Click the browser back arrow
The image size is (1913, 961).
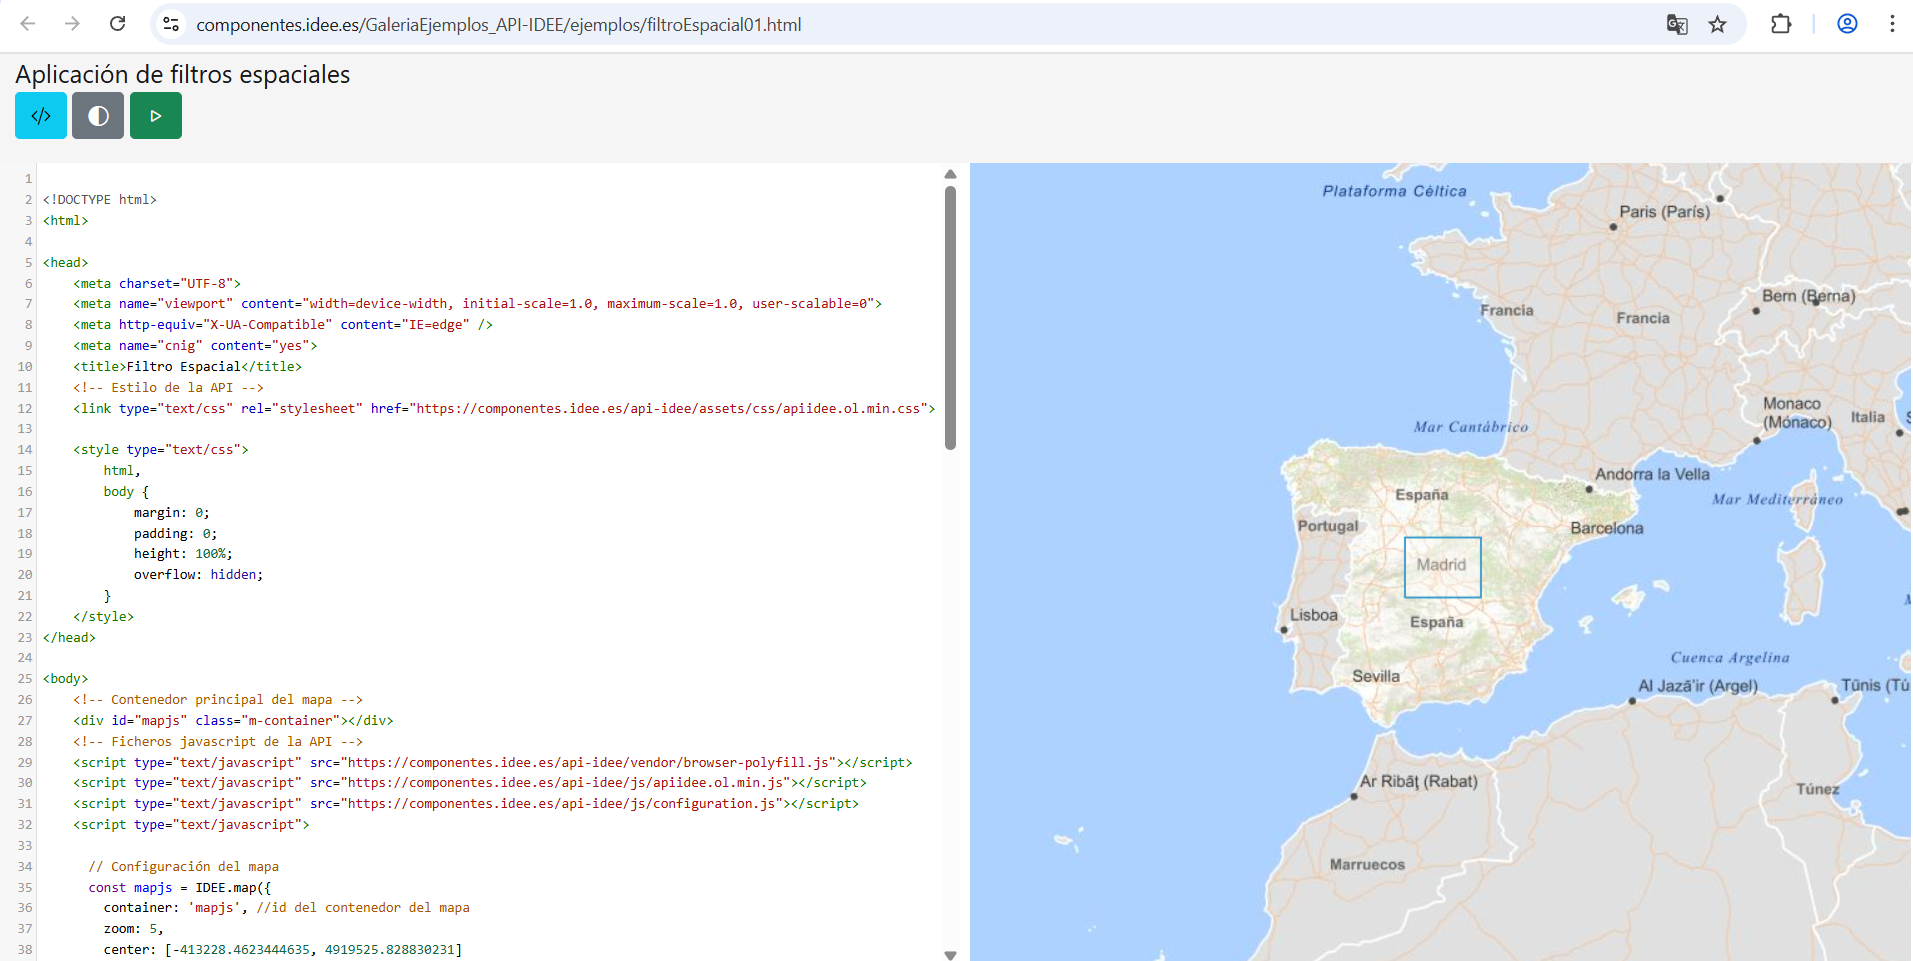(28, 24)
